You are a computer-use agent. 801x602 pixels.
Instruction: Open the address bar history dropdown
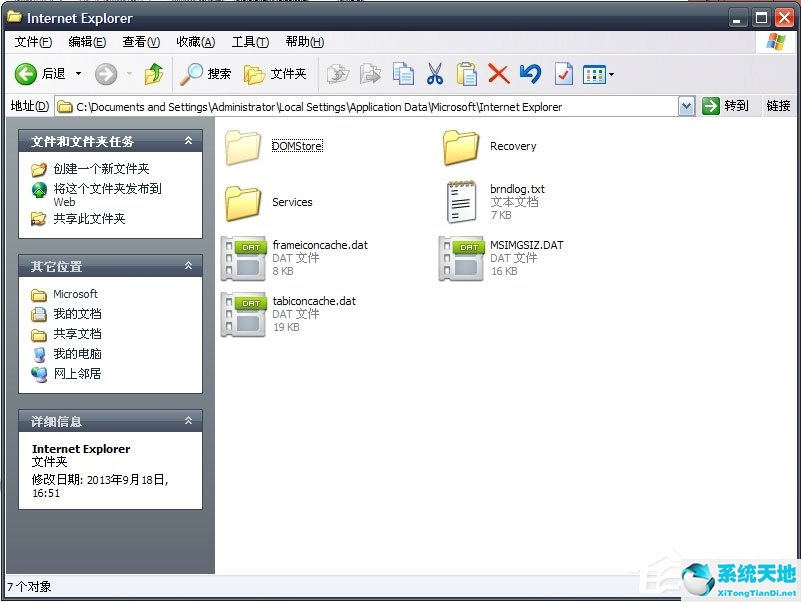(x=686, y=106)
